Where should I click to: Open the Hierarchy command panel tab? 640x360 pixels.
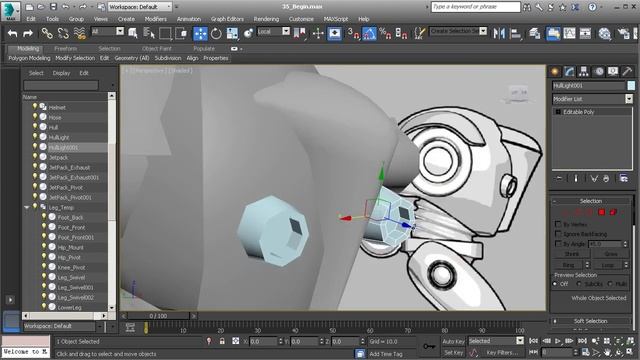[x=584, y=72]
